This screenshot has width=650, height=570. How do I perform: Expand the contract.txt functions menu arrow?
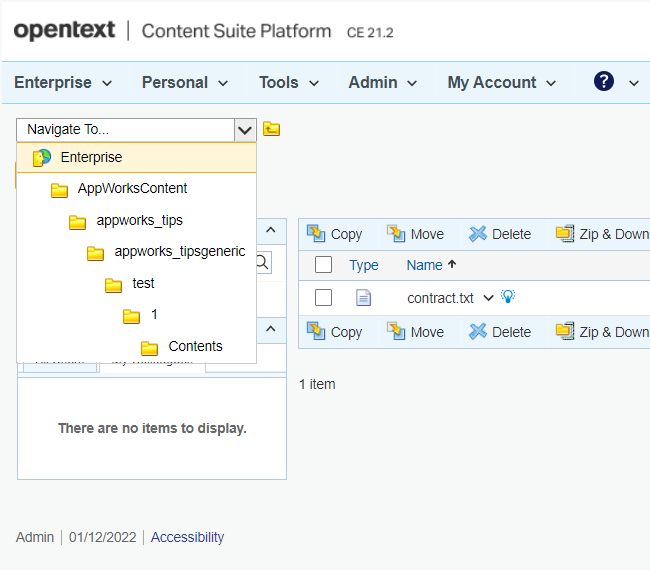click(488, 297)
